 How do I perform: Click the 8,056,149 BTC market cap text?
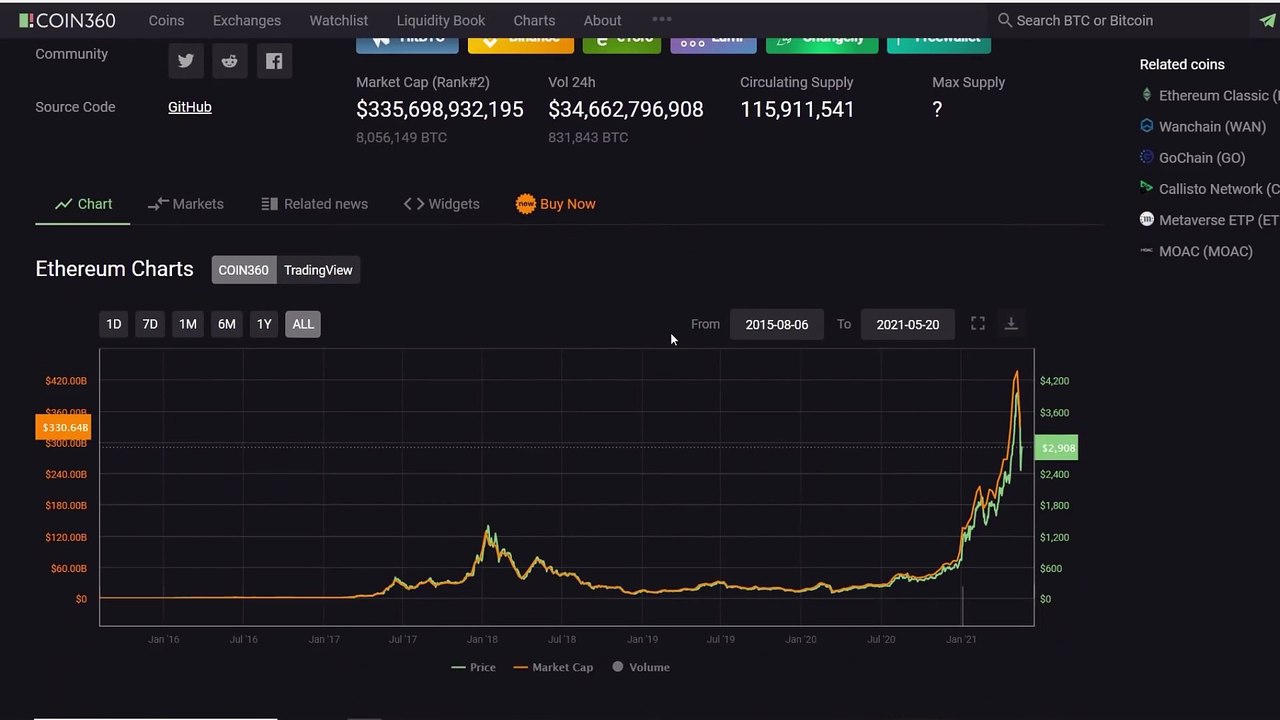(401, 137)
